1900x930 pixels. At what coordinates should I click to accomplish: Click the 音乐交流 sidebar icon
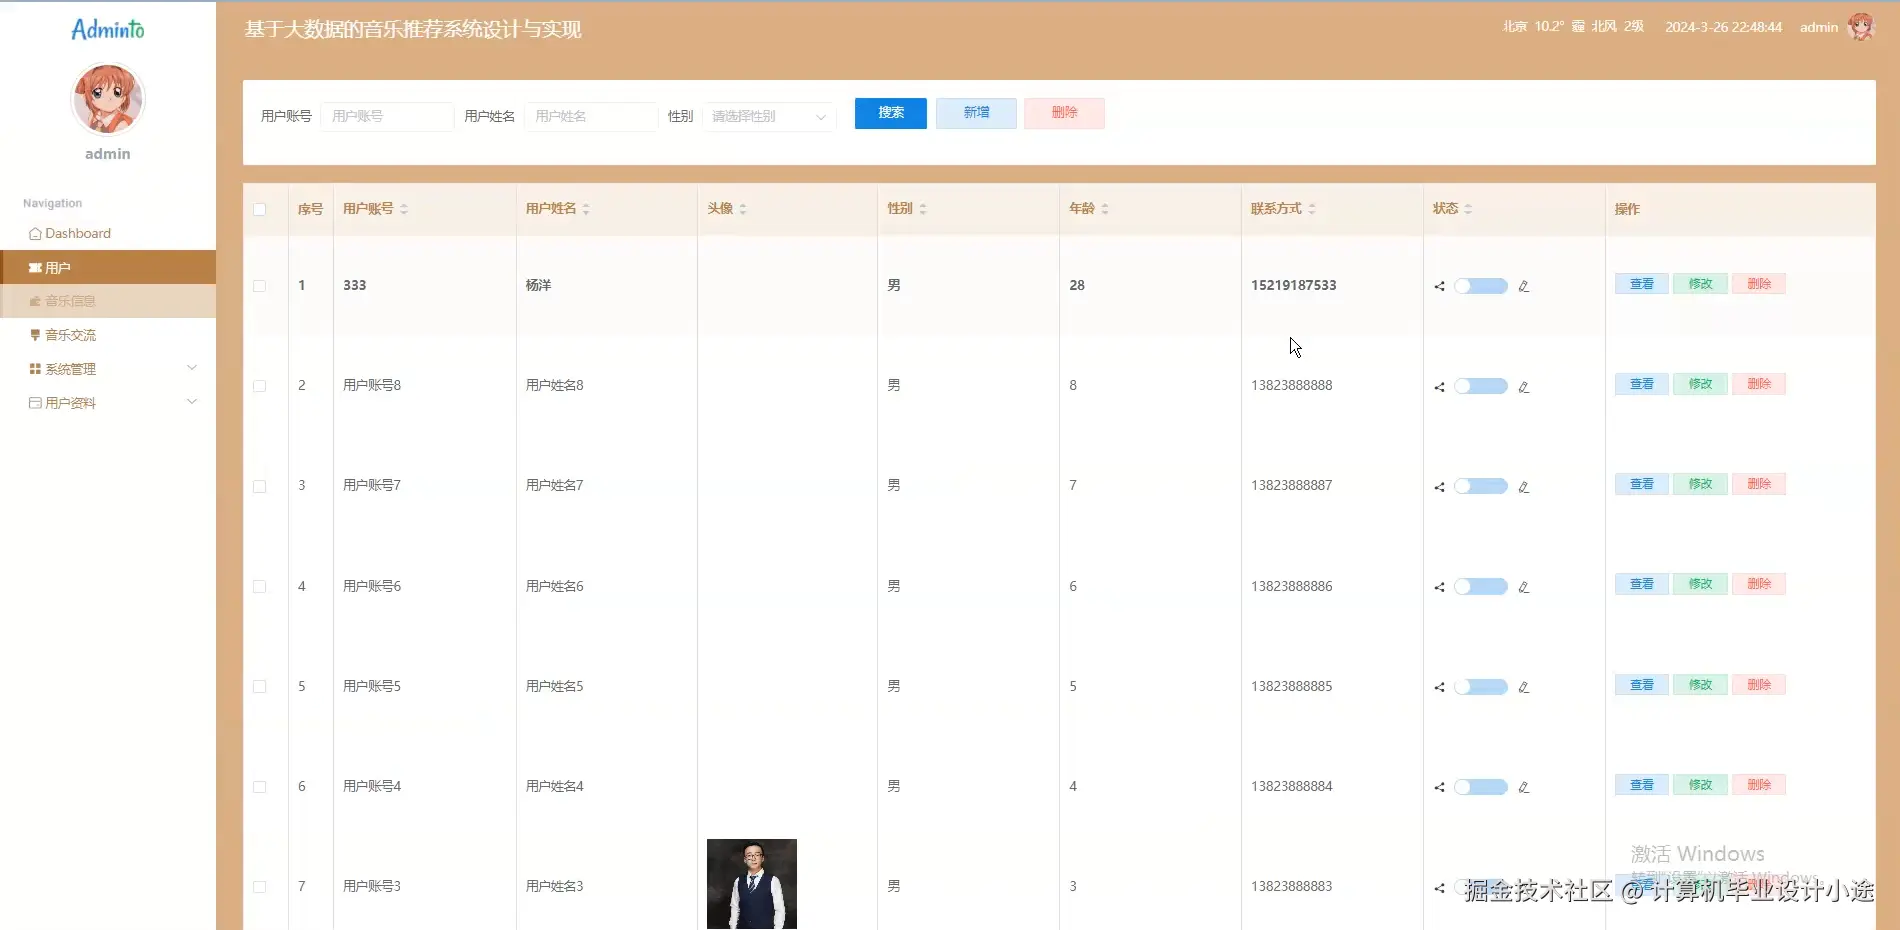click(x=35, y=335)
